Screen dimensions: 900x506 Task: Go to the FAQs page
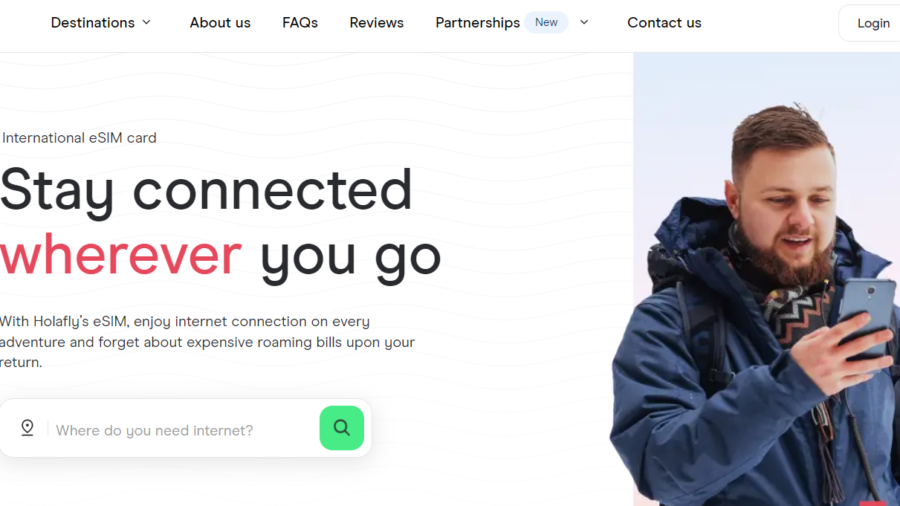click(300, 22)
